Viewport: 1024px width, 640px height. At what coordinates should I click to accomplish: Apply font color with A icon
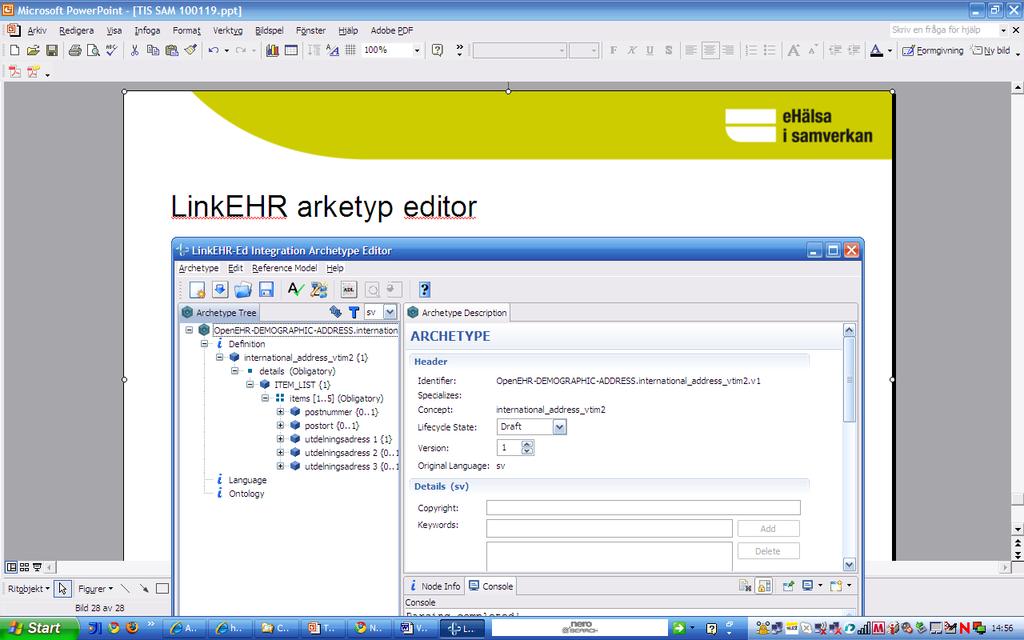click(876, 50)
